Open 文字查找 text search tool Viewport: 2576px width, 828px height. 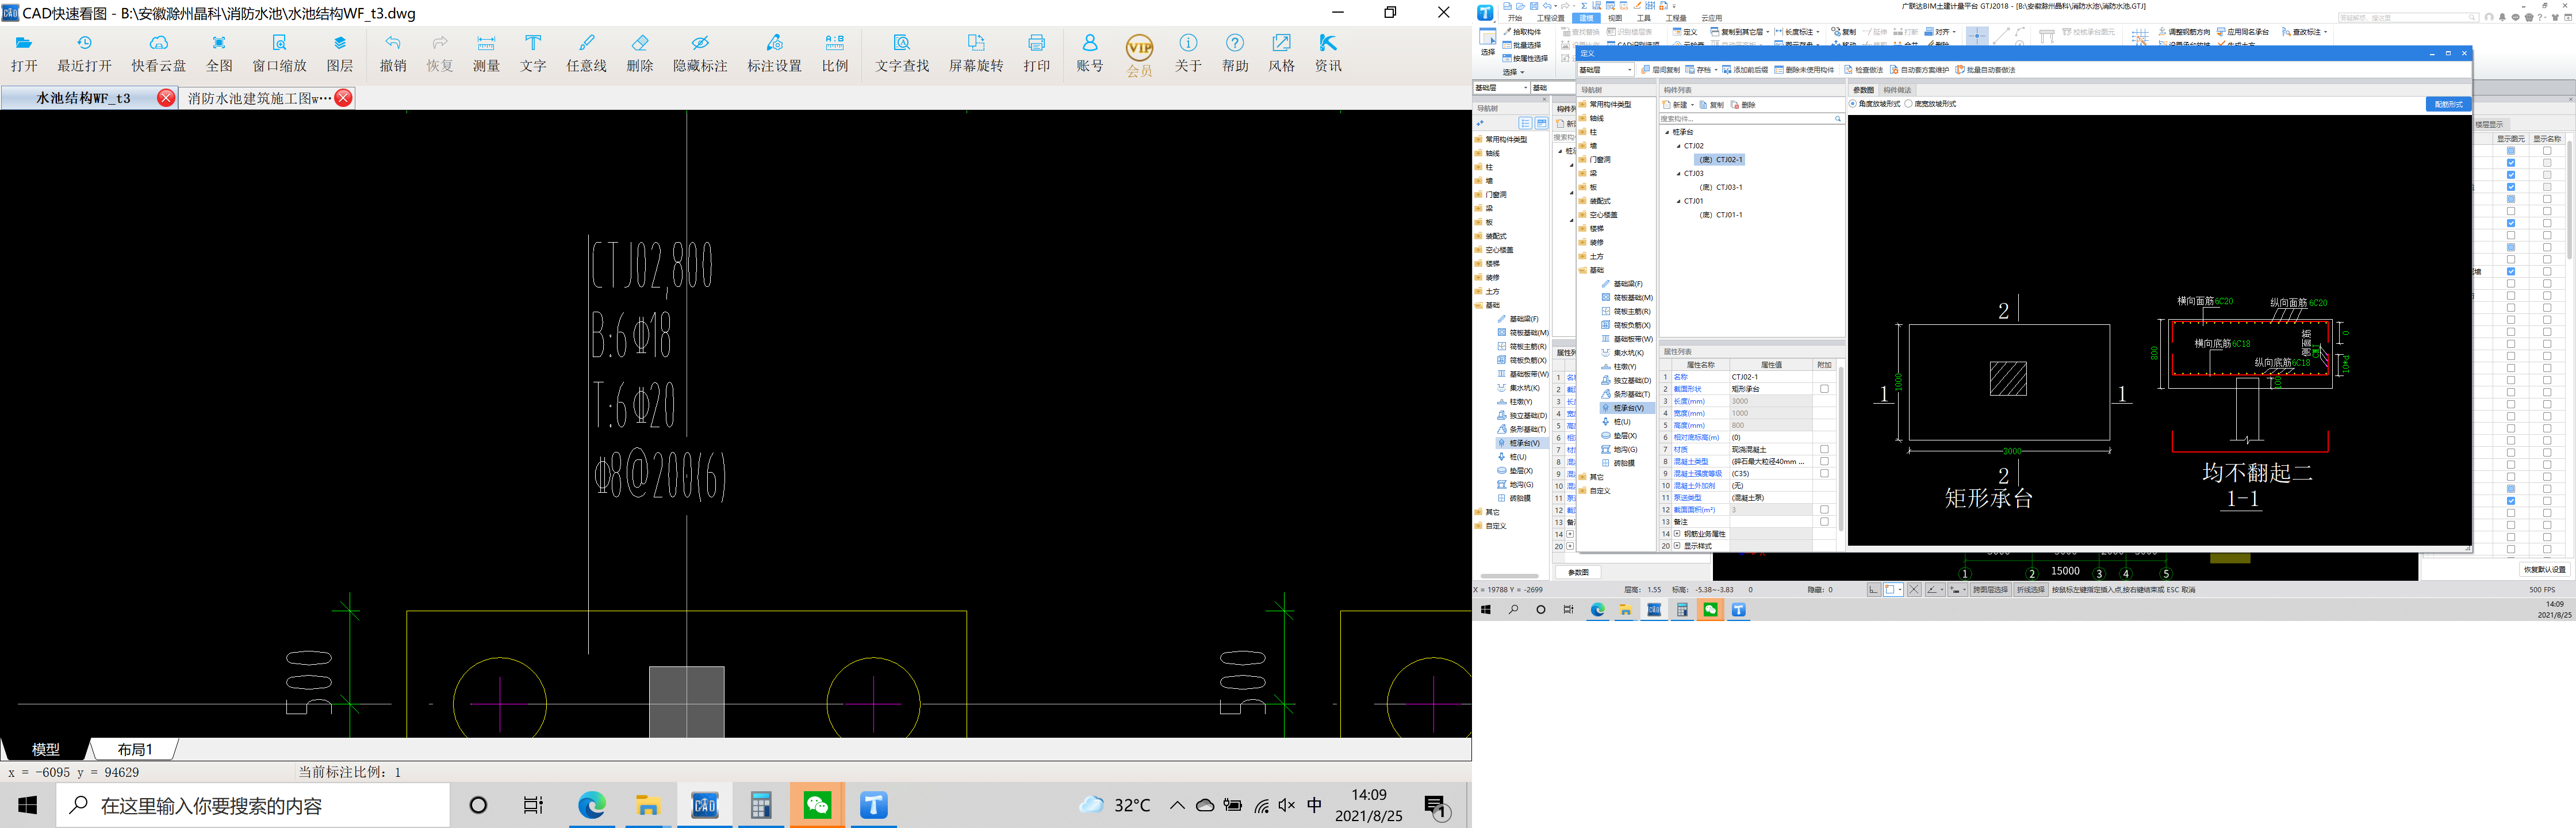(902, 53)
